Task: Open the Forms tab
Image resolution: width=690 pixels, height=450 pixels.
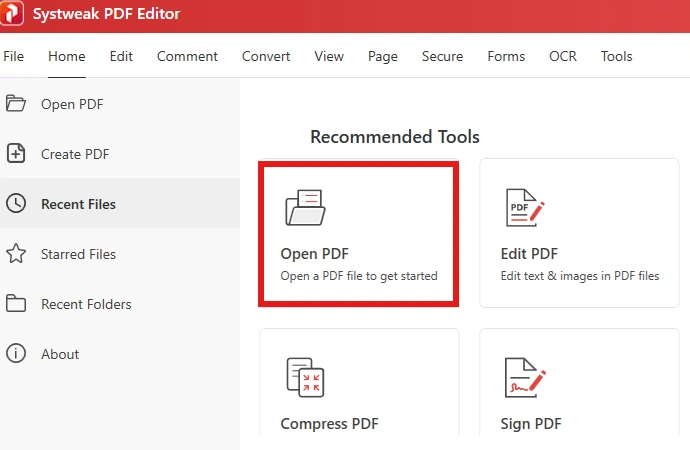Action: (506, 56)
